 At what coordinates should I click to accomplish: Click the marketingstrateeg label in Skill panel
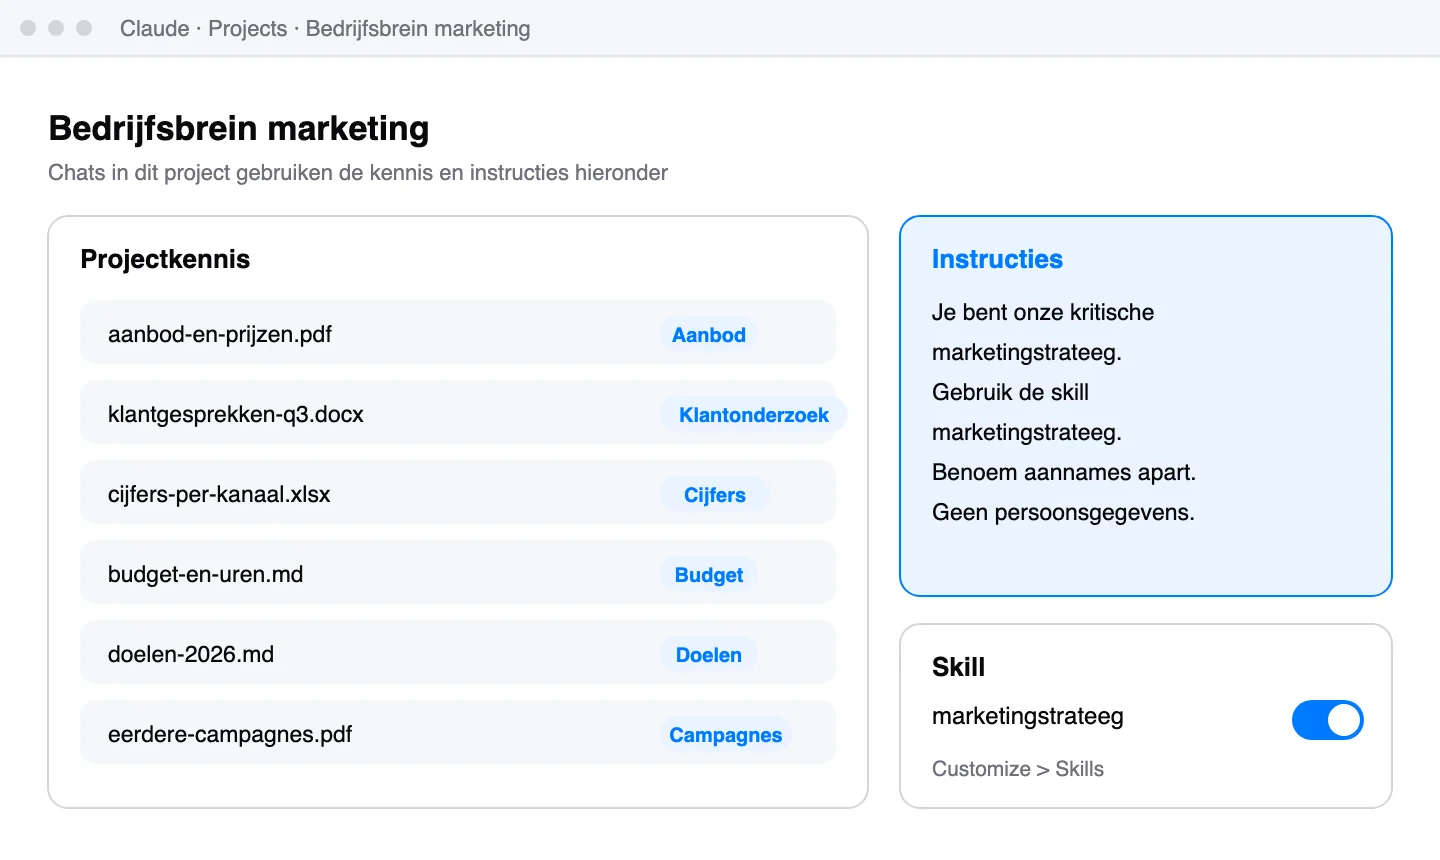1028,716
